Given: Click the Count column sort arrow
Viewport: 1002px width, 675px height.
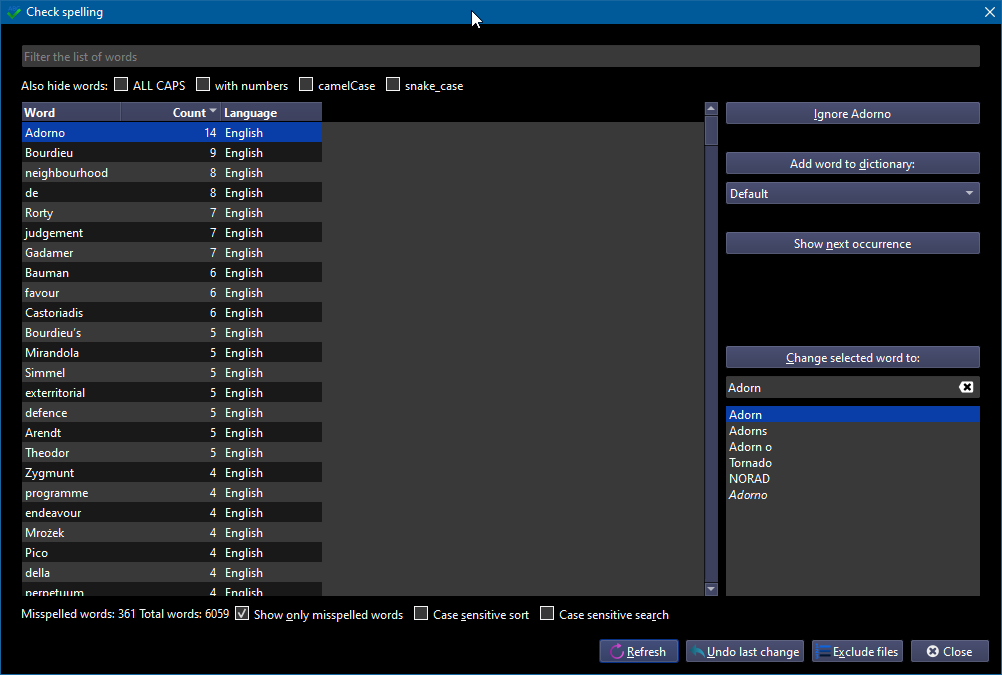Looking at the screenshot, I should [213, 111].
